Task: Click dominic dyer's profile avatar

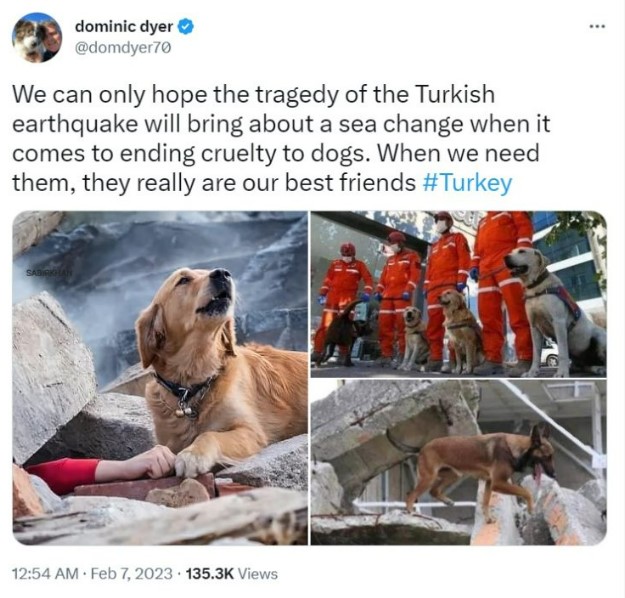Action: click(x=37, y=37)
